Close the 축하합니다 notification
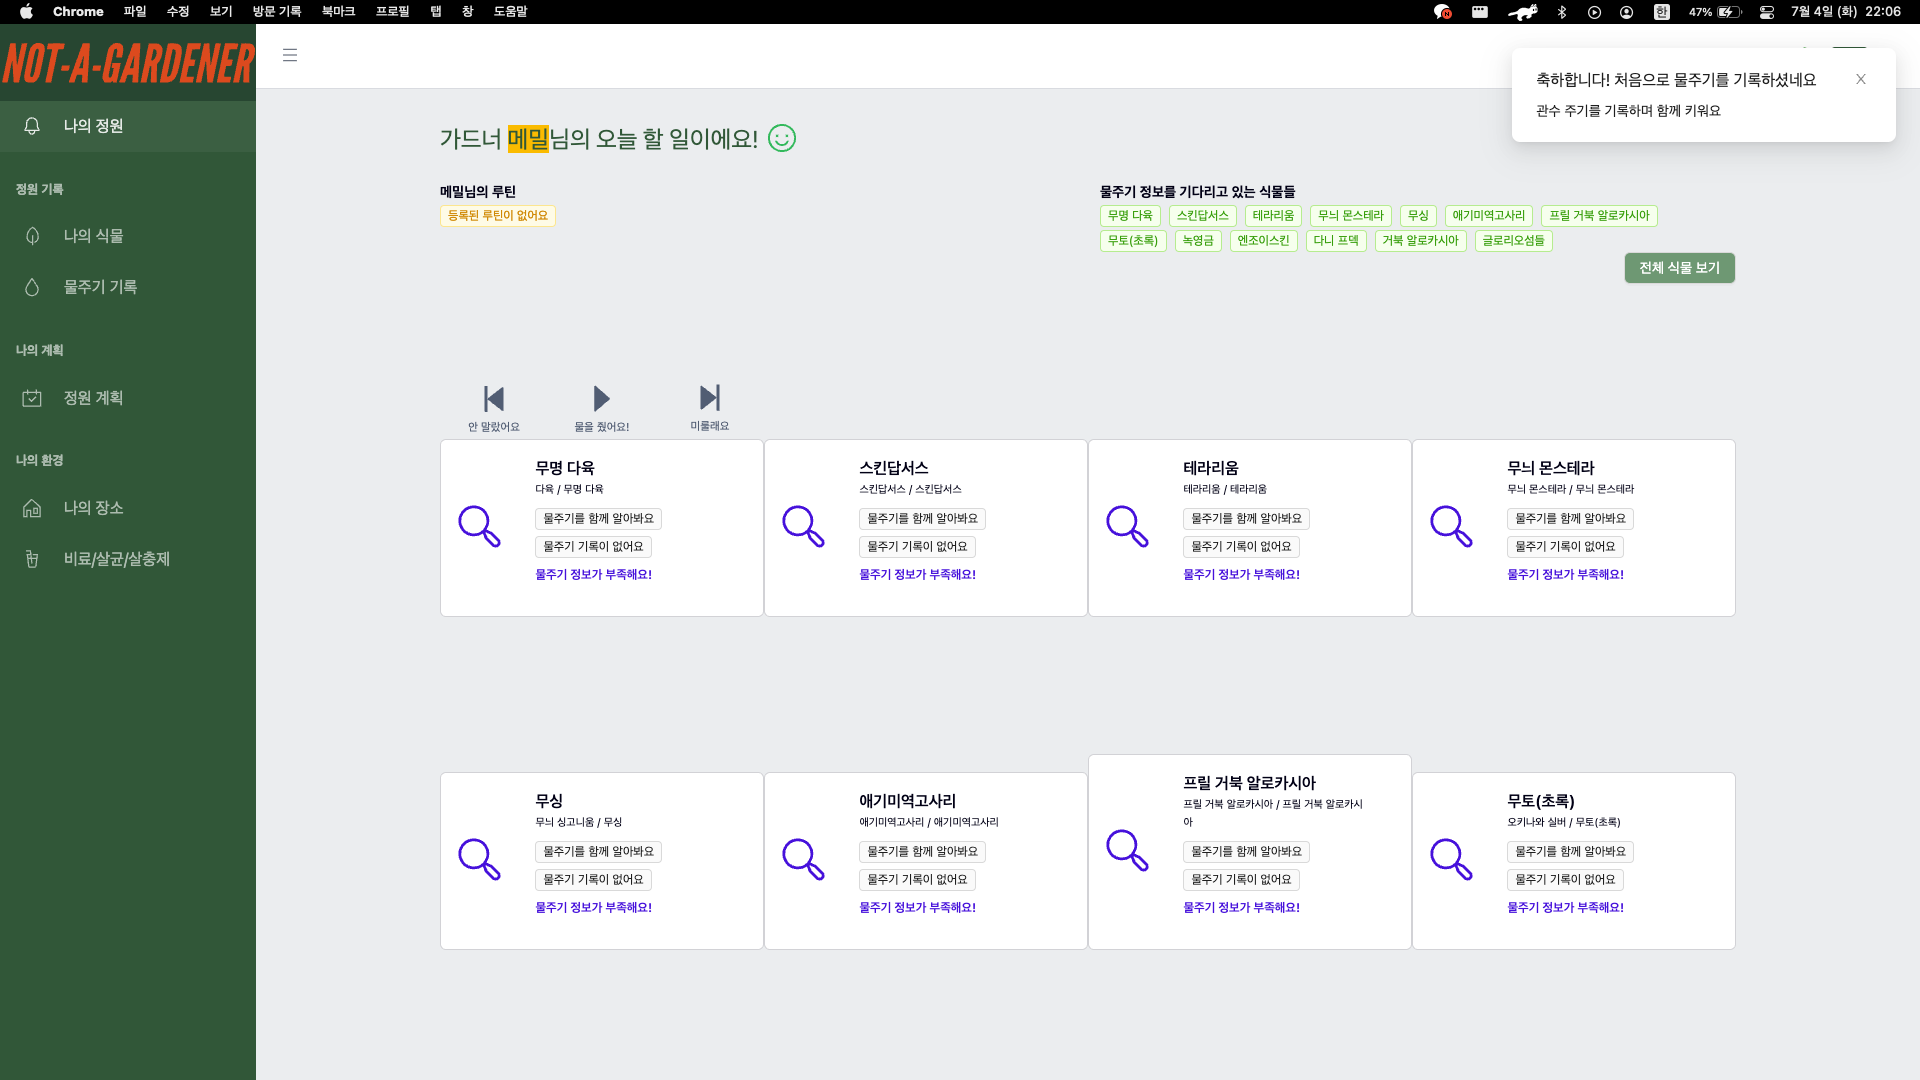This screenshot has width=1920, height=1080. coord(1861,79)
